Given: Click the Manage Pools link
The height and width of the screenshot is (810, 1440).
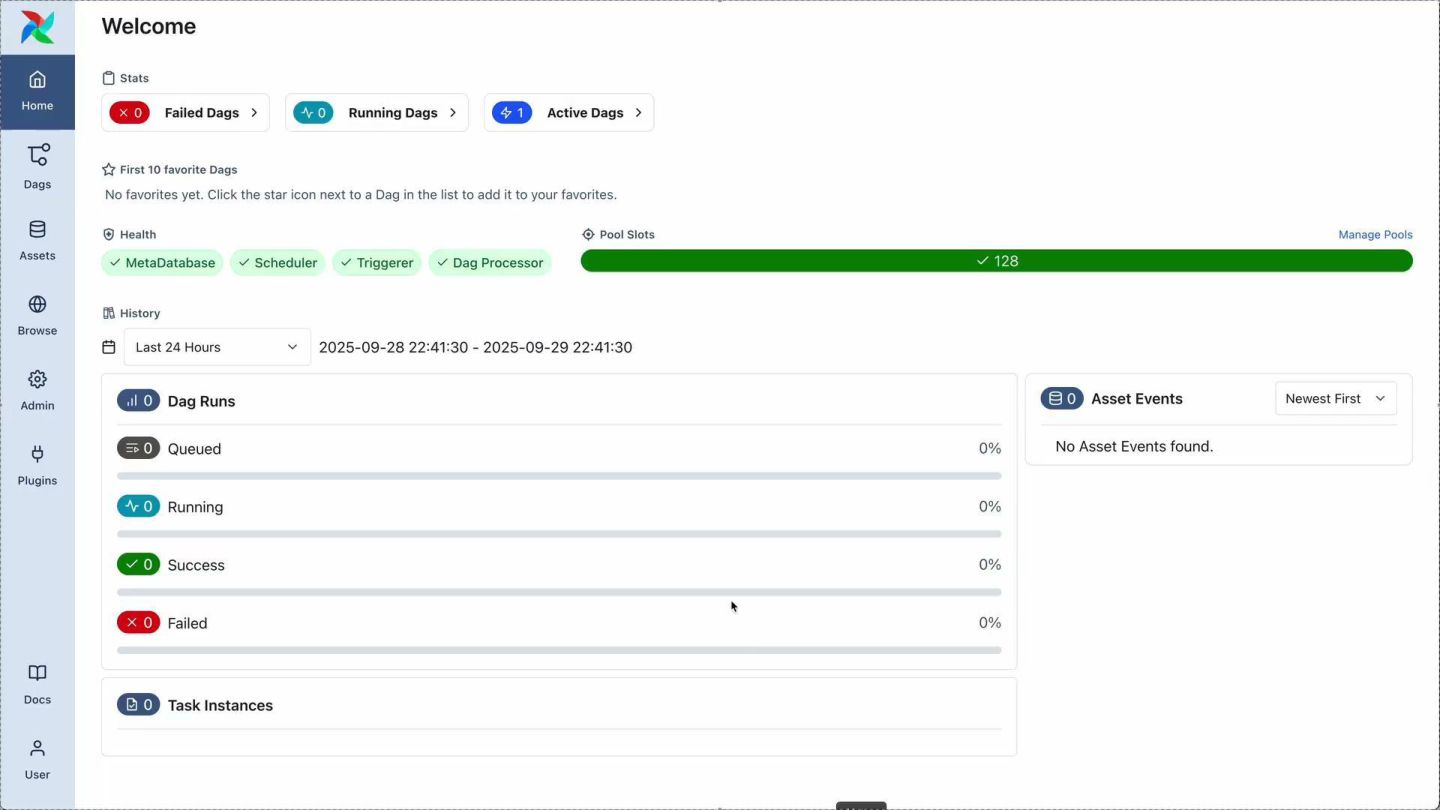Looking at the screenshot, I should (1375, 235).
